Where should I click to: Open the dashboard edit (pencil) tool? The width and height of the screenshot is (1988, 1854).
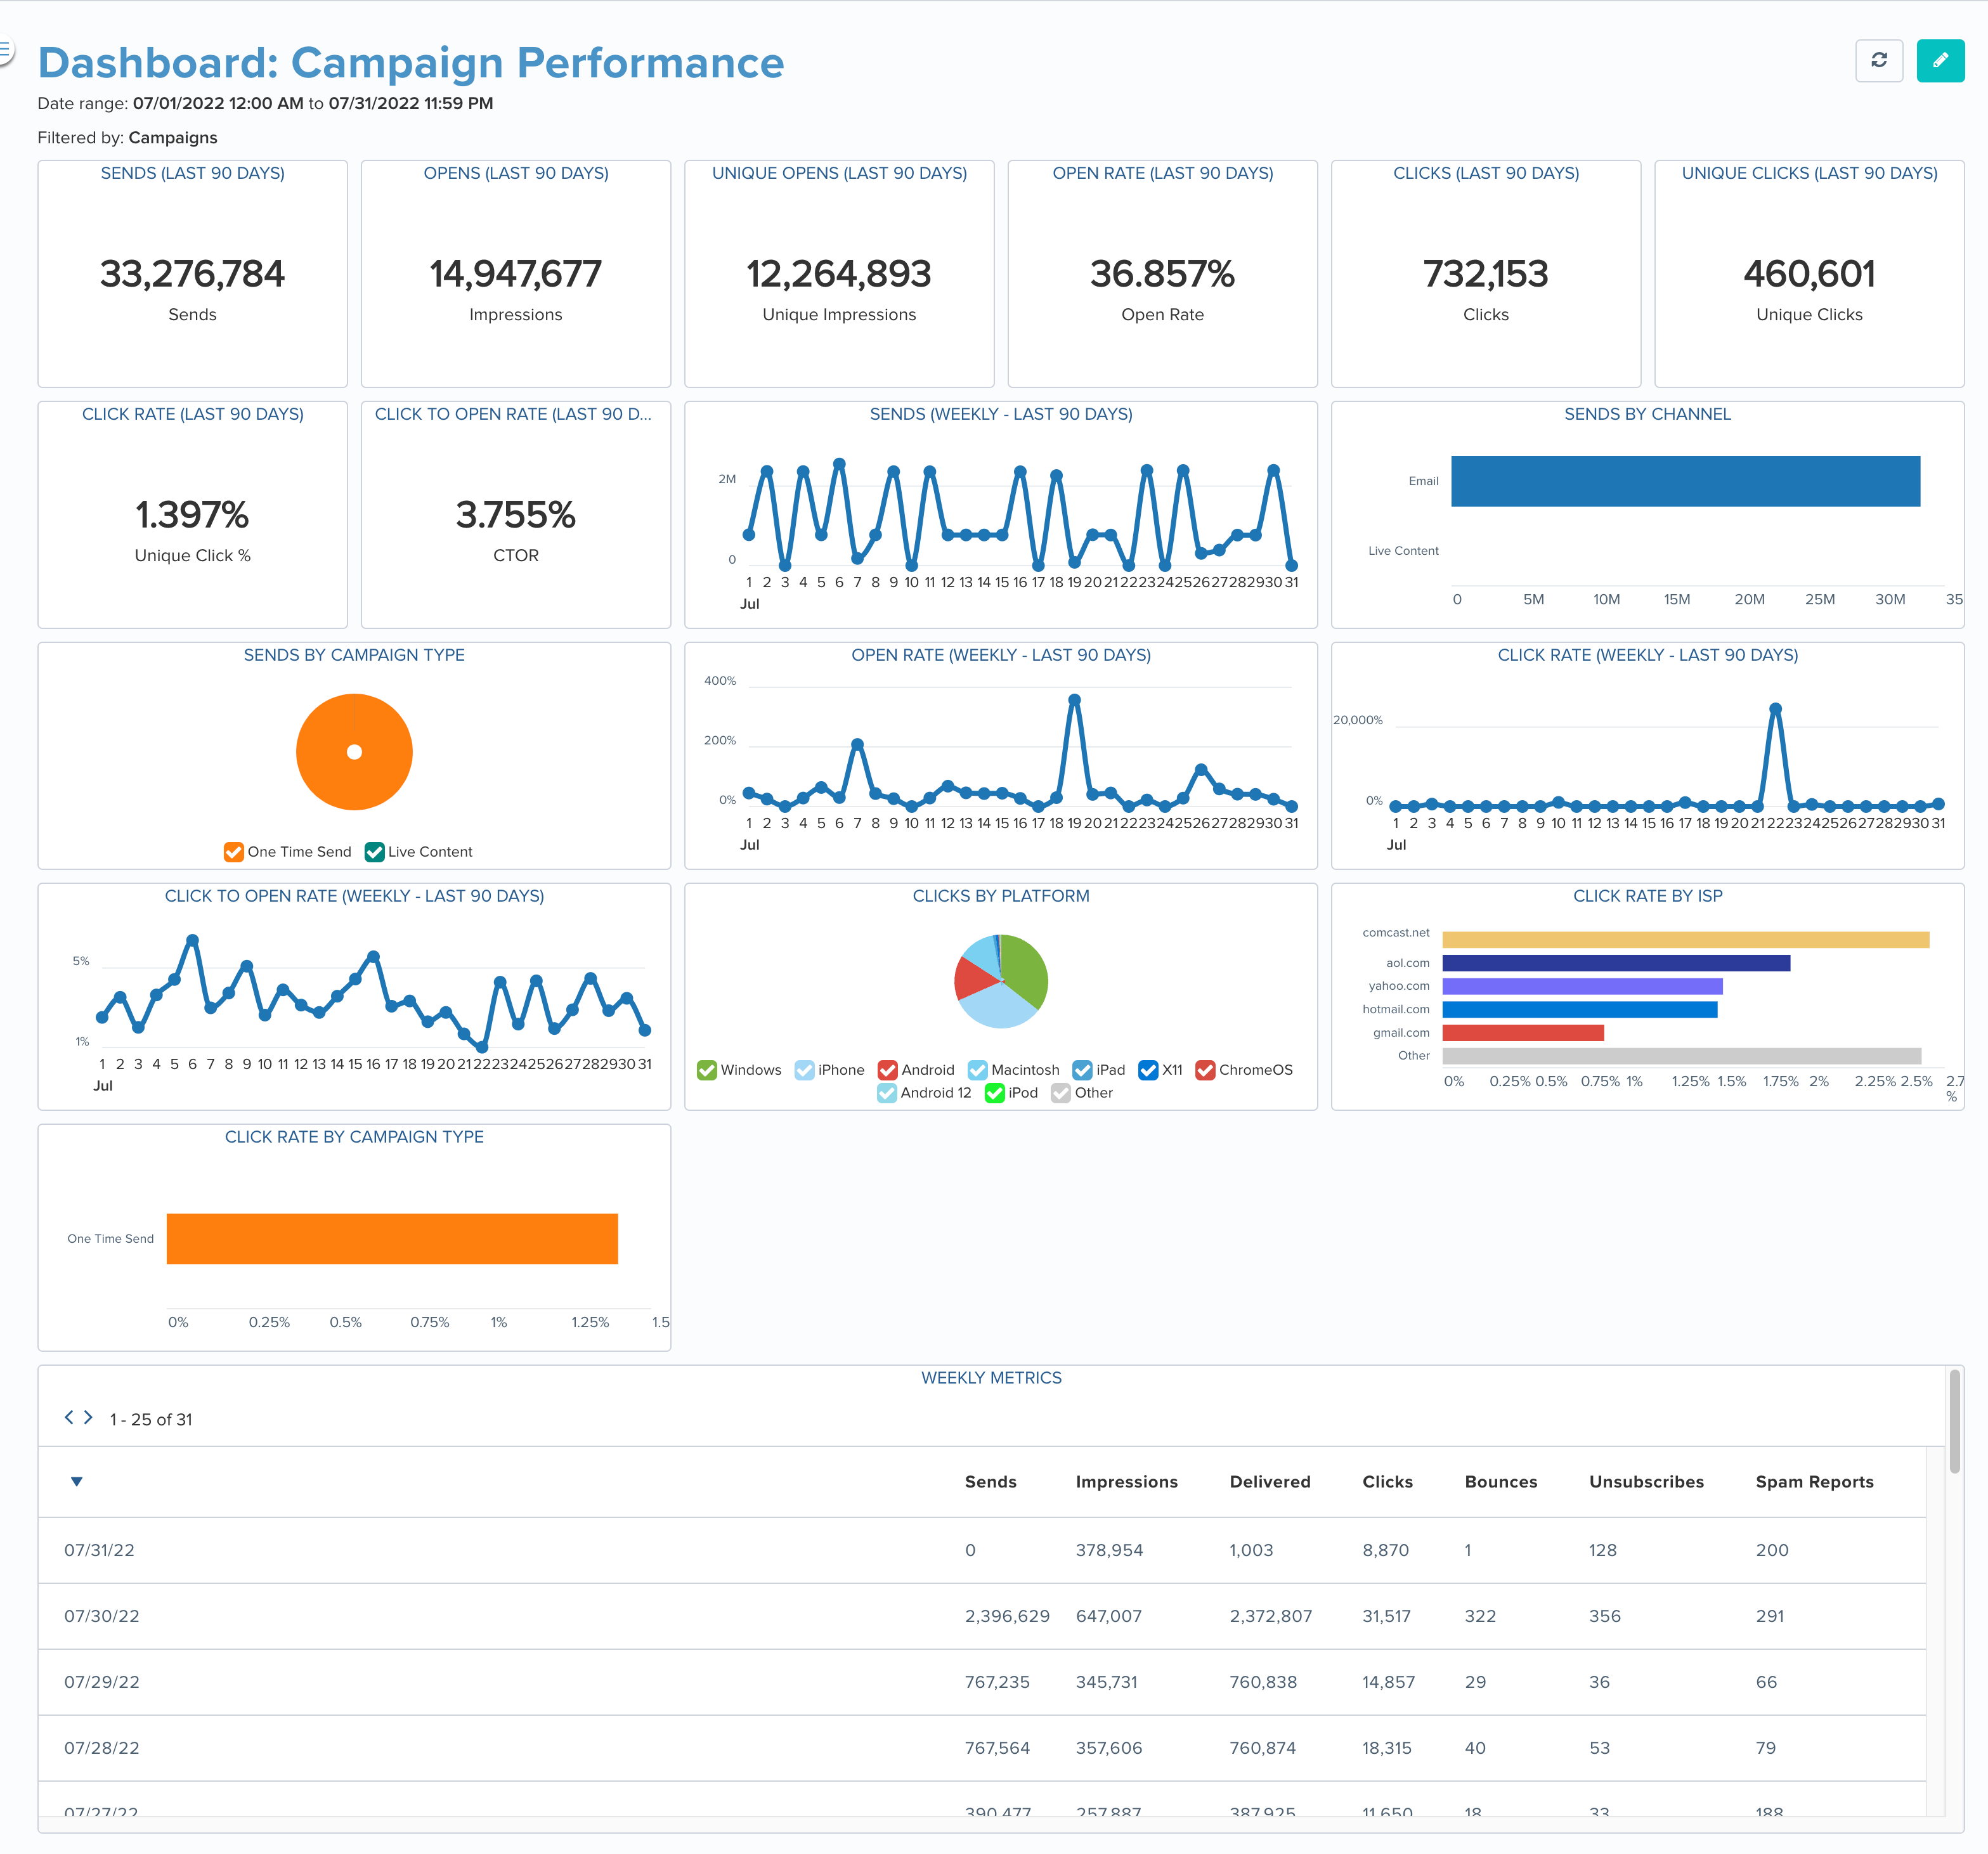coord(1940,61)
